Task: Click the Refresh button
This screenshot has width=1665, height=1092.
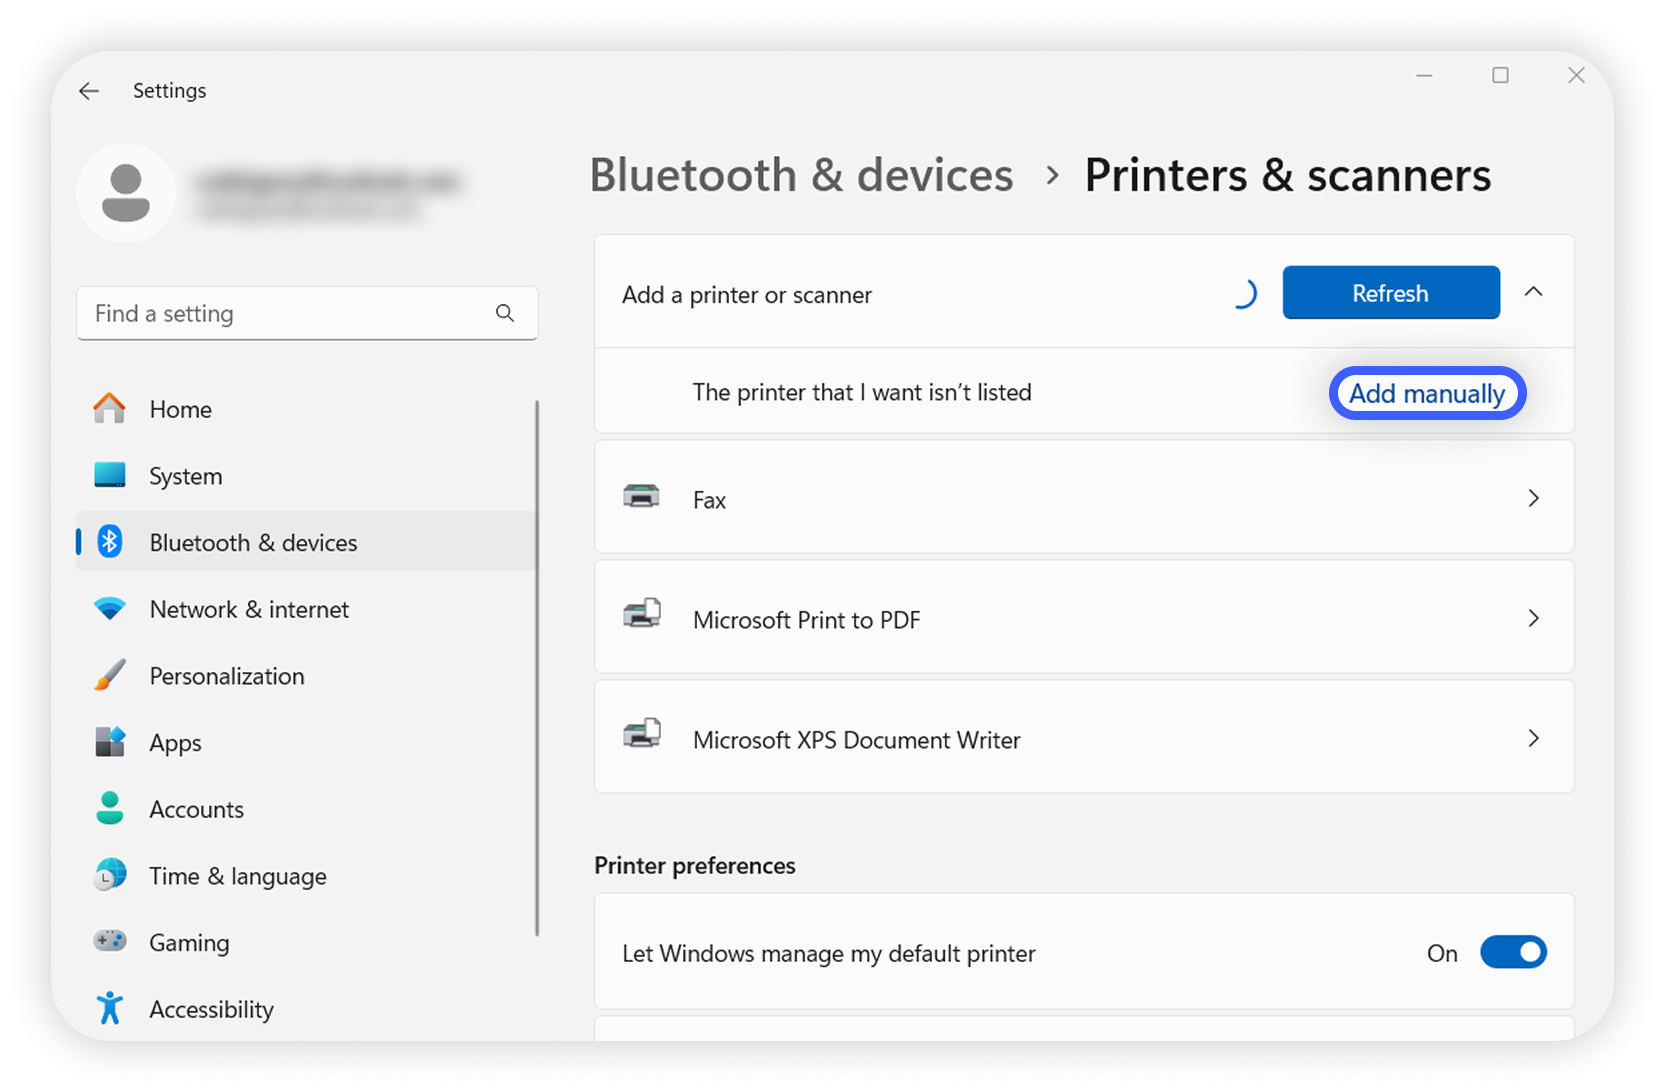Action: pyautogui.click(x=1390, y=292)
